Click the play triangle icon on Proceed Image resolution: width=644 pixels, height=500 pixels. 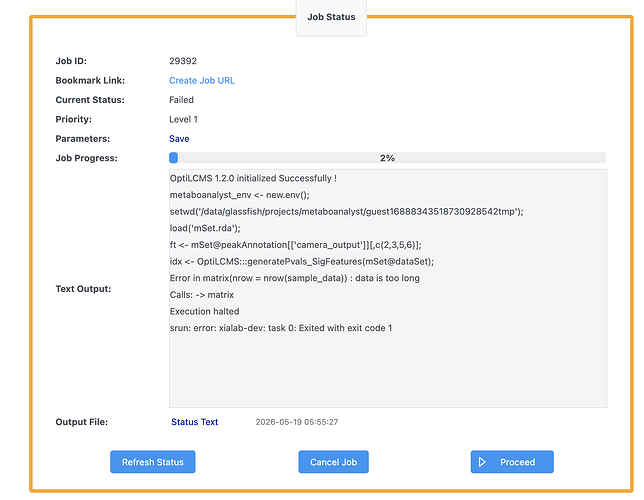click(482, 462)
